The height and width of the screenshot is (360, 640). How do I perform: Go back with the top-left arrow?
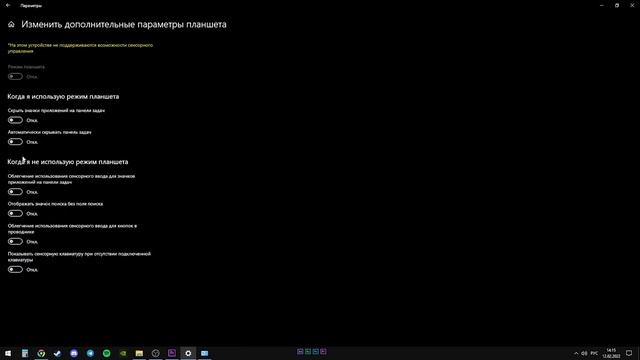(x=8, y=5)
